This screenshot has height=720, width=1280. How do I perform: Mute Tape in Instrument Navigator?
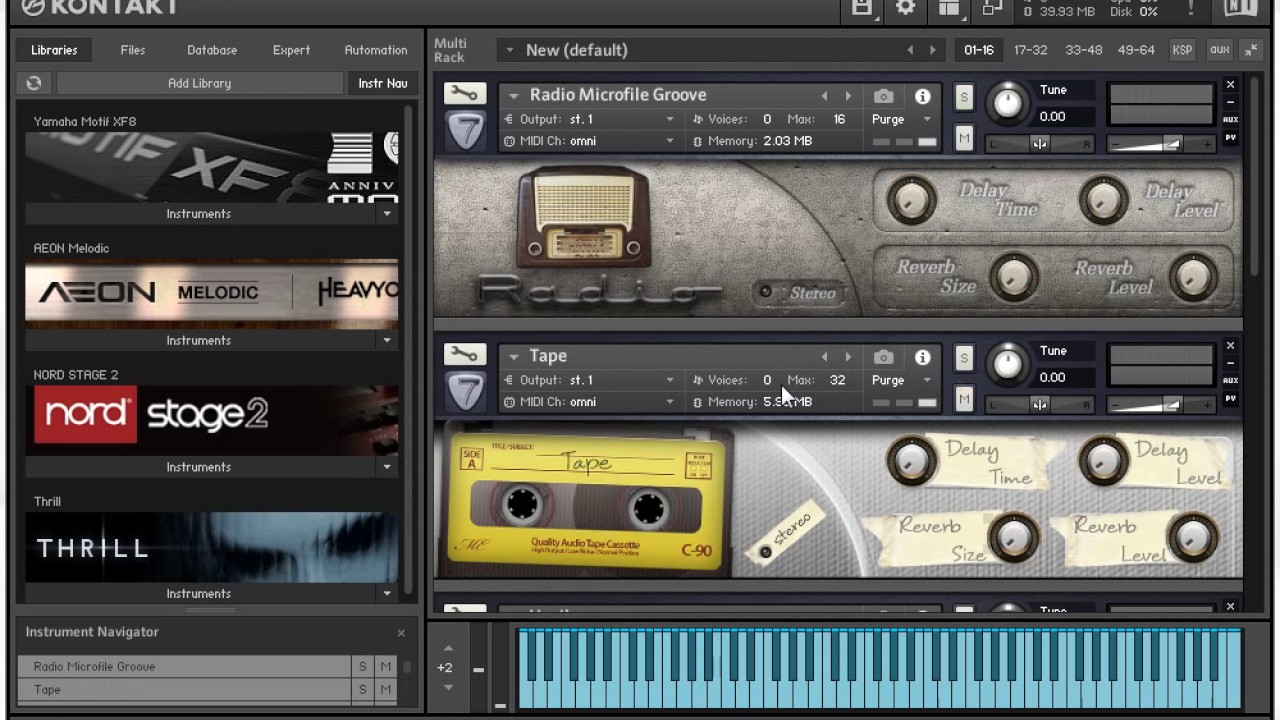[x=386, y=689]
